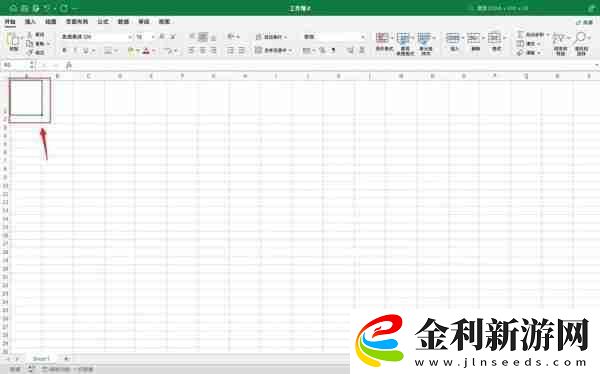Click the Insert cells button

[x=454, y=42]
